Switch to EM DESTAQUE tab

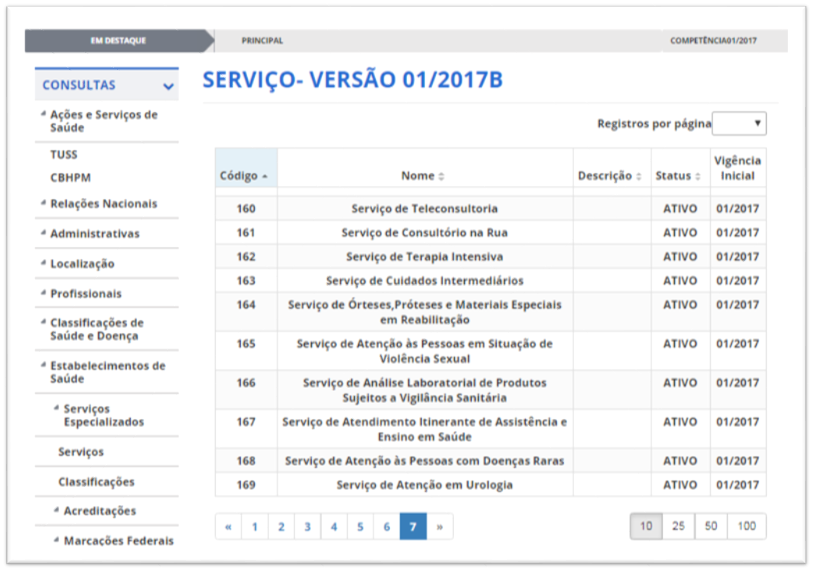coord(118,41)
